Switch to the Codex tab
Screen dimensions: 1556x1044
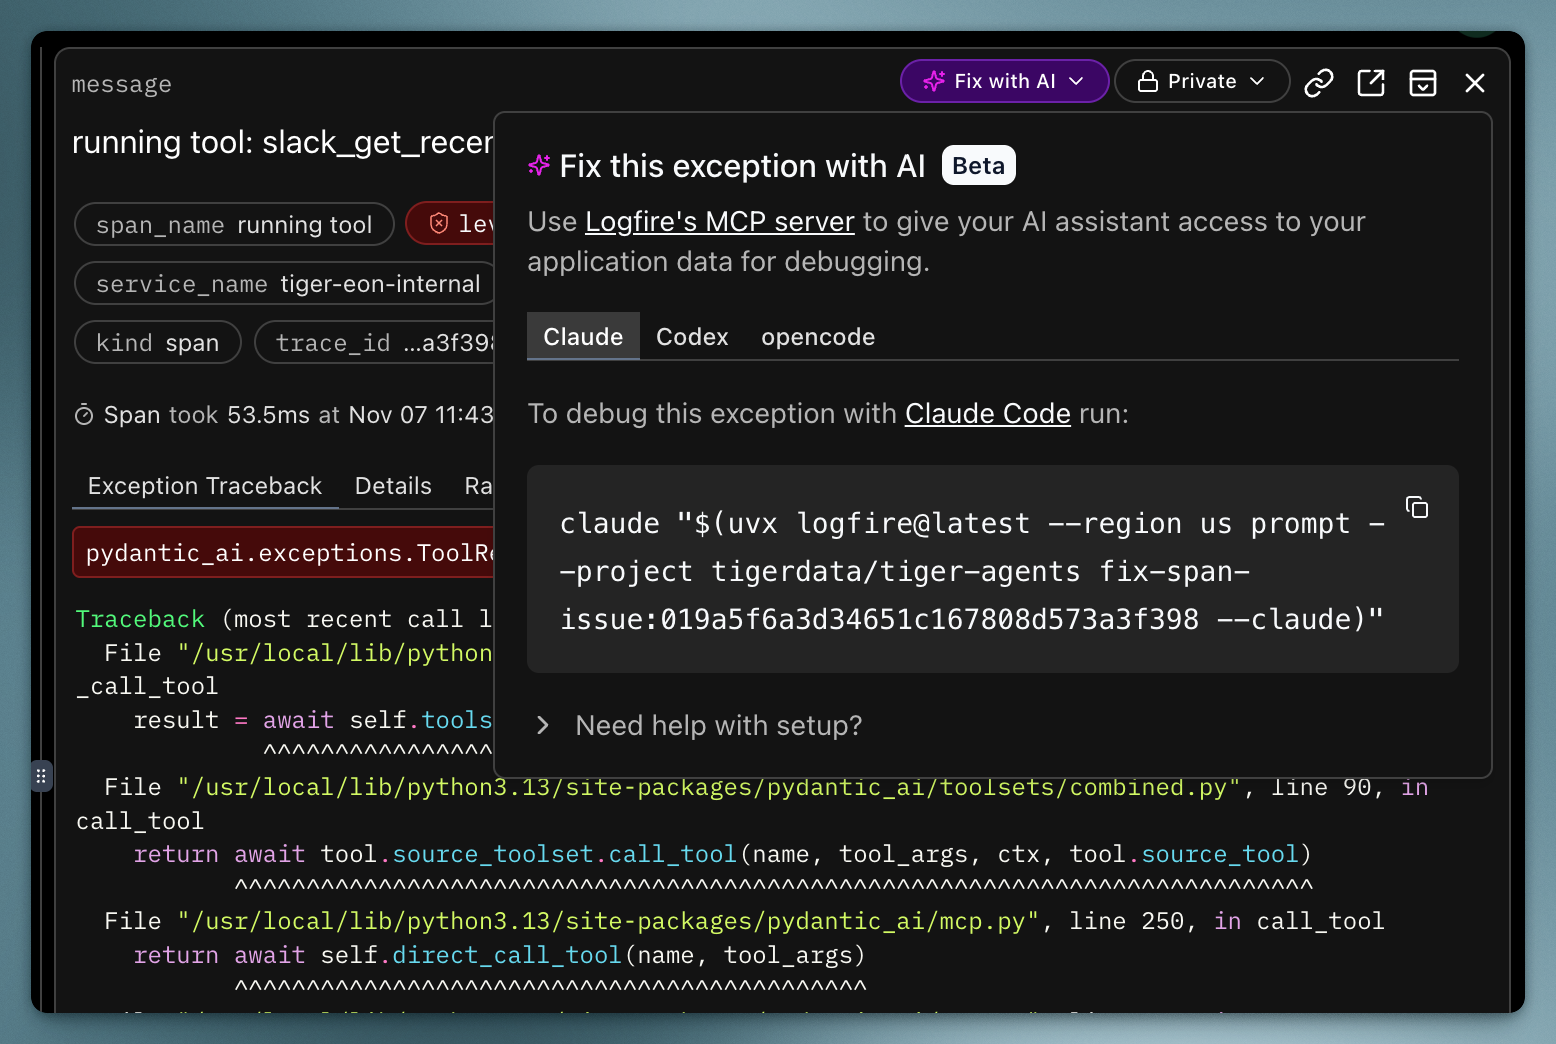tap(691, 336)
